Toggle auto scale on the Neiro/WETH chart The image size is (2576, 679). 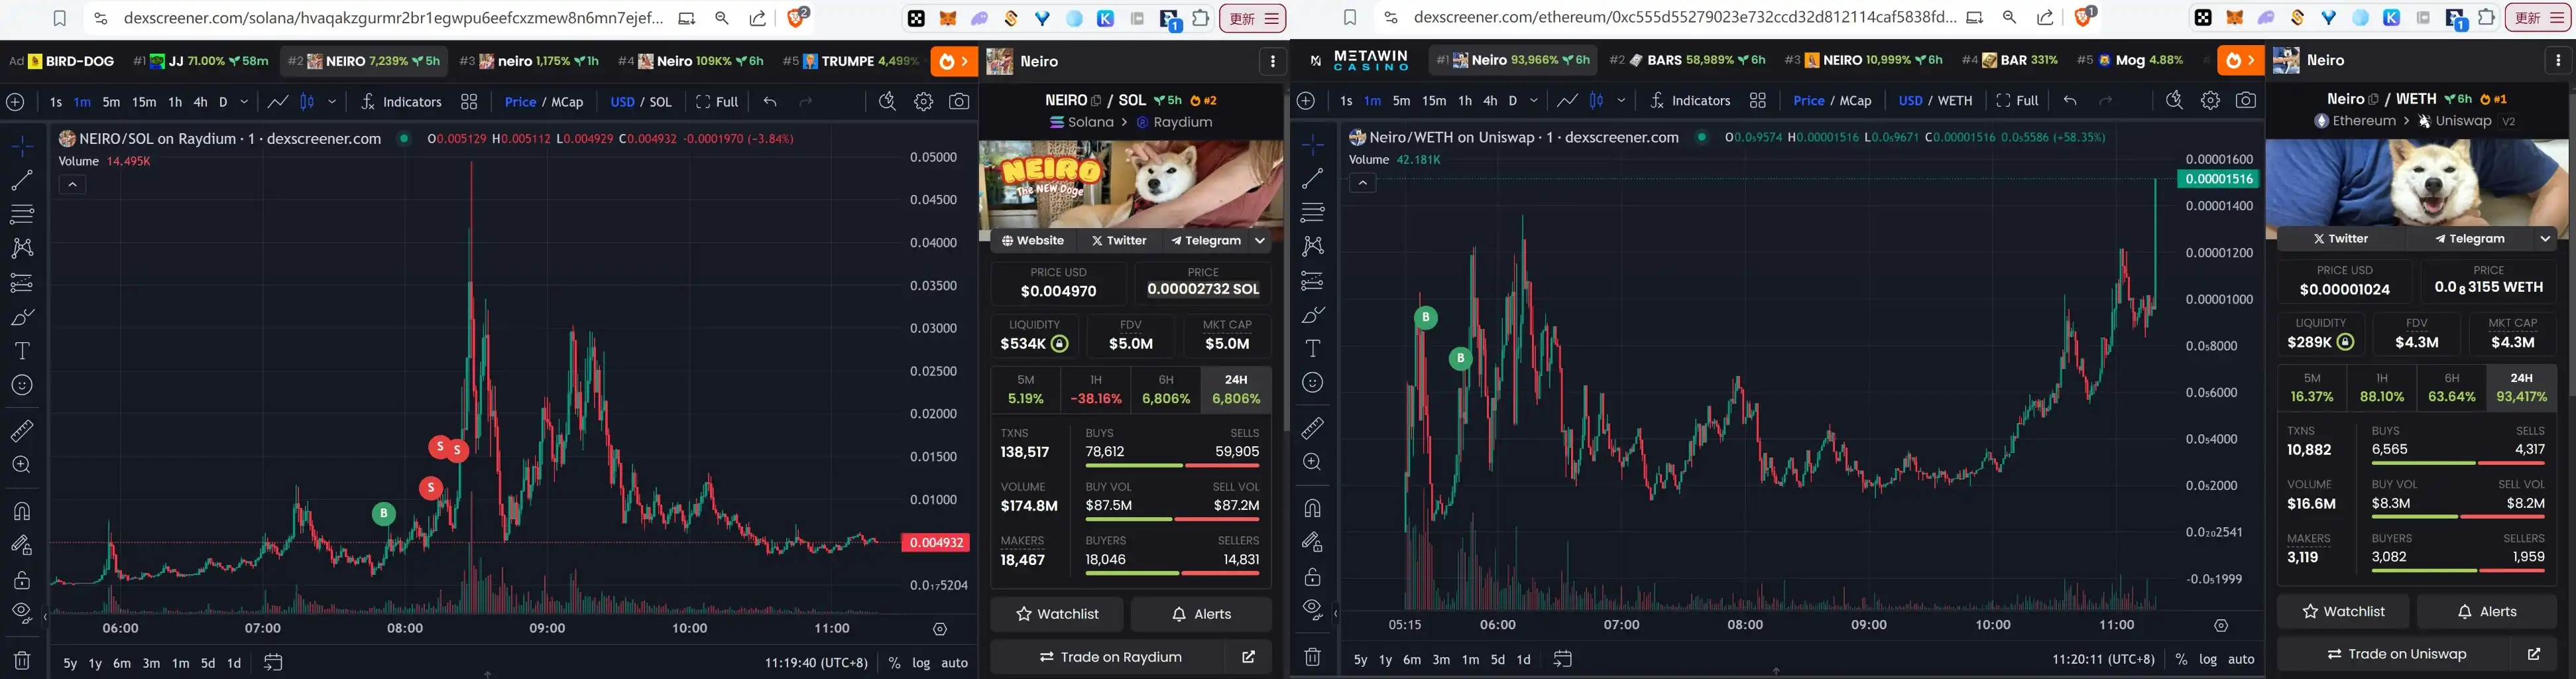(2241, 660)
